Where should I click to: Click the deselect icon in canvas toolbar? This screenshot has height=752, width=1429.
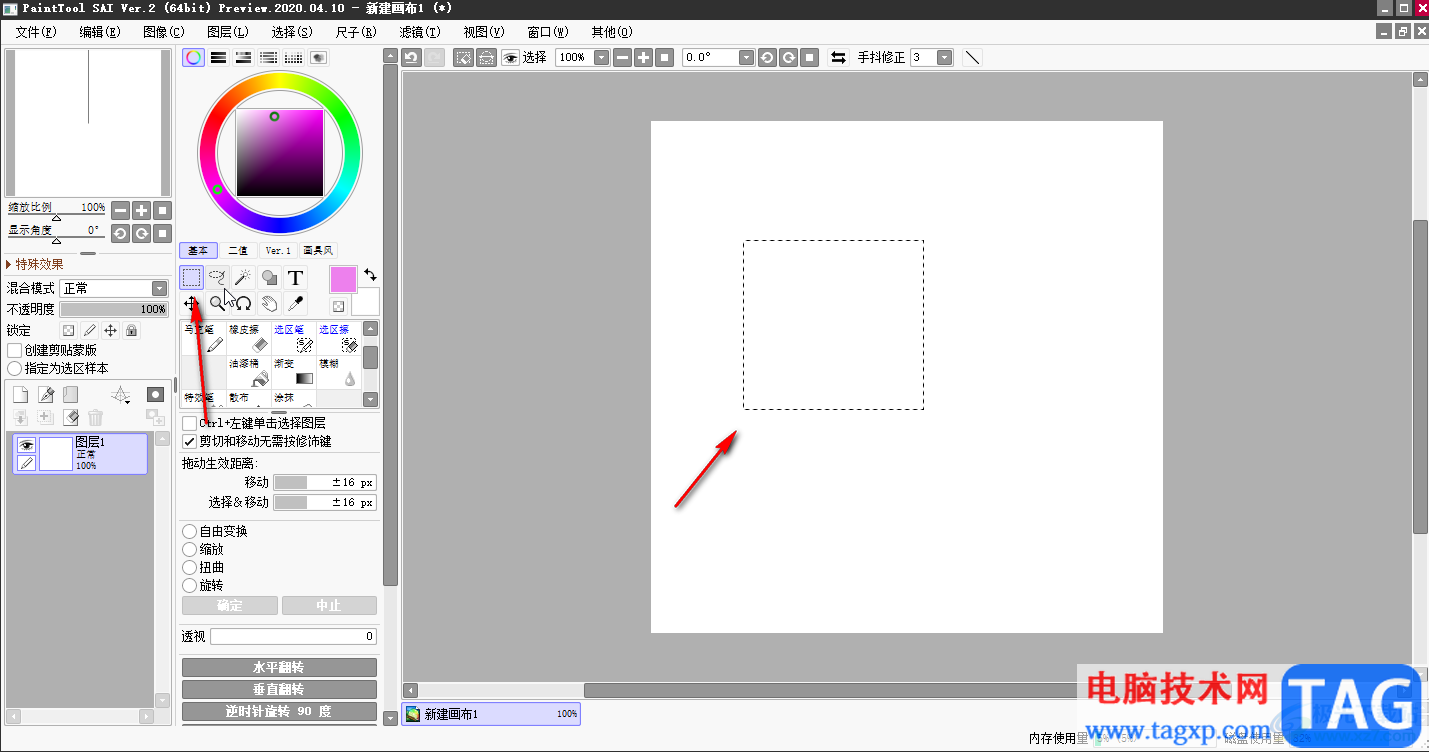[x=463, y=58]
